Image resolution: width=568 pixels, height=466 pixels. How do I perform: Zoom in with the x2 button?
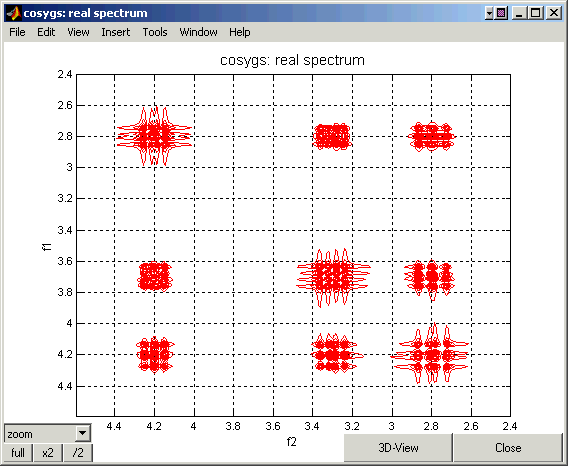click(x=48, y=453)
